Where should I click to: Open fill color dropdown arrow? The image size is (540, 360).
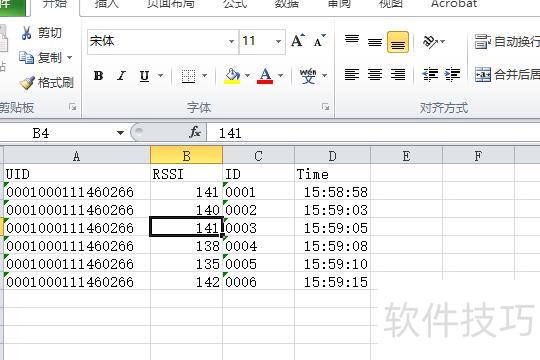(247, 75)
